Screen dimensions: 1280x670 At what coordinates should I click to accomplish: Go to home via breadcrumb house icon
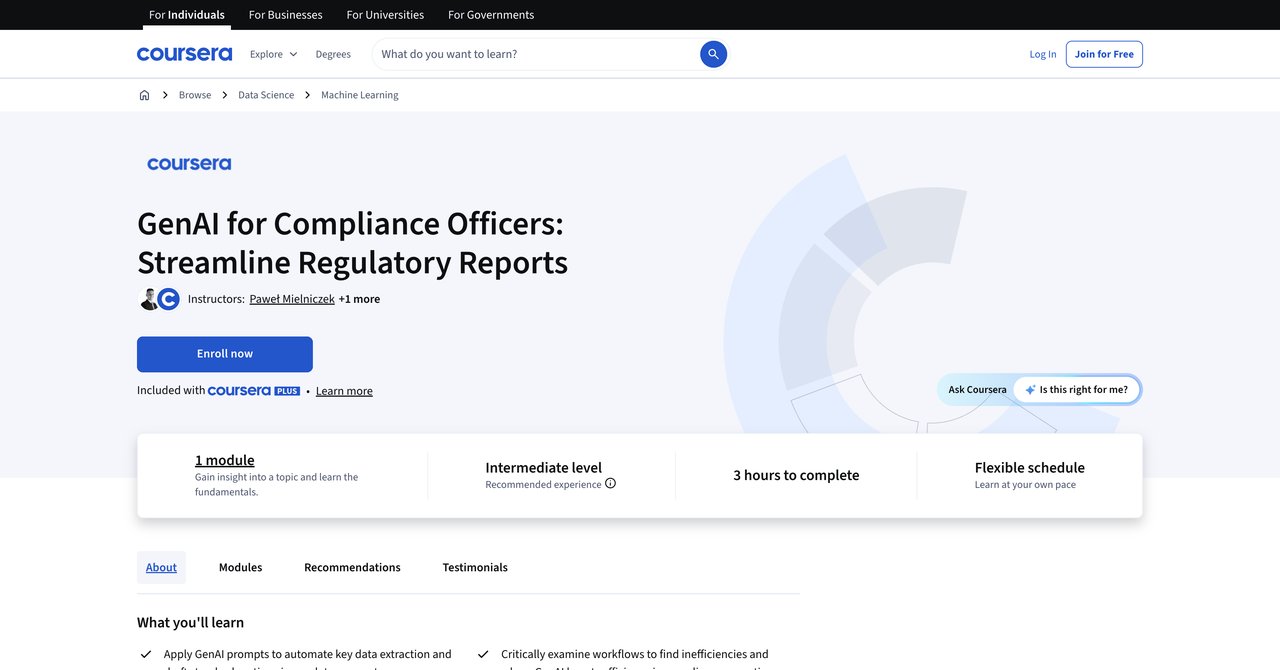click(x=144, y=95)
